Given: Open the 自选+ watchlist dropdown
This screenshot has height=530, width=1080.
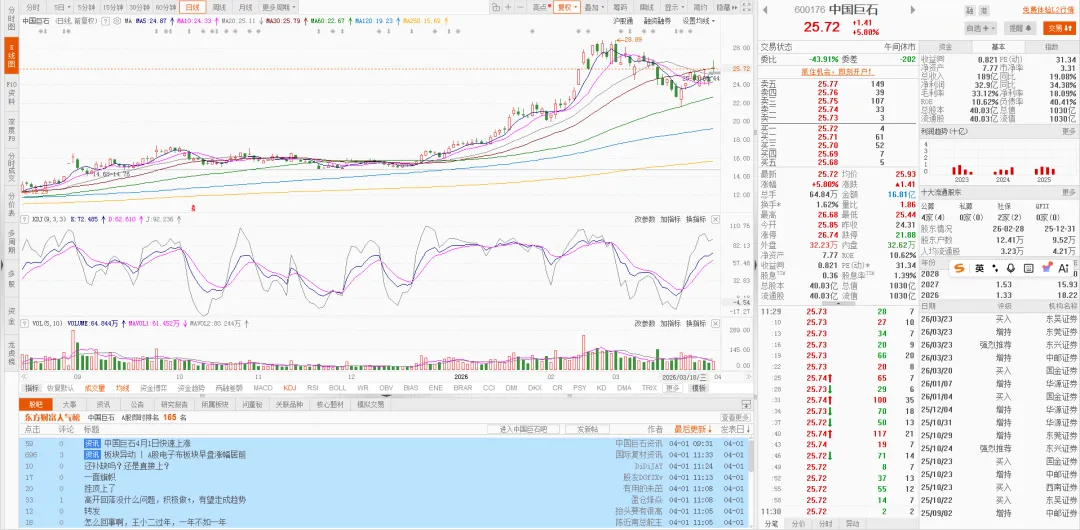Looking at the screenshot, I should pos(980,28).
